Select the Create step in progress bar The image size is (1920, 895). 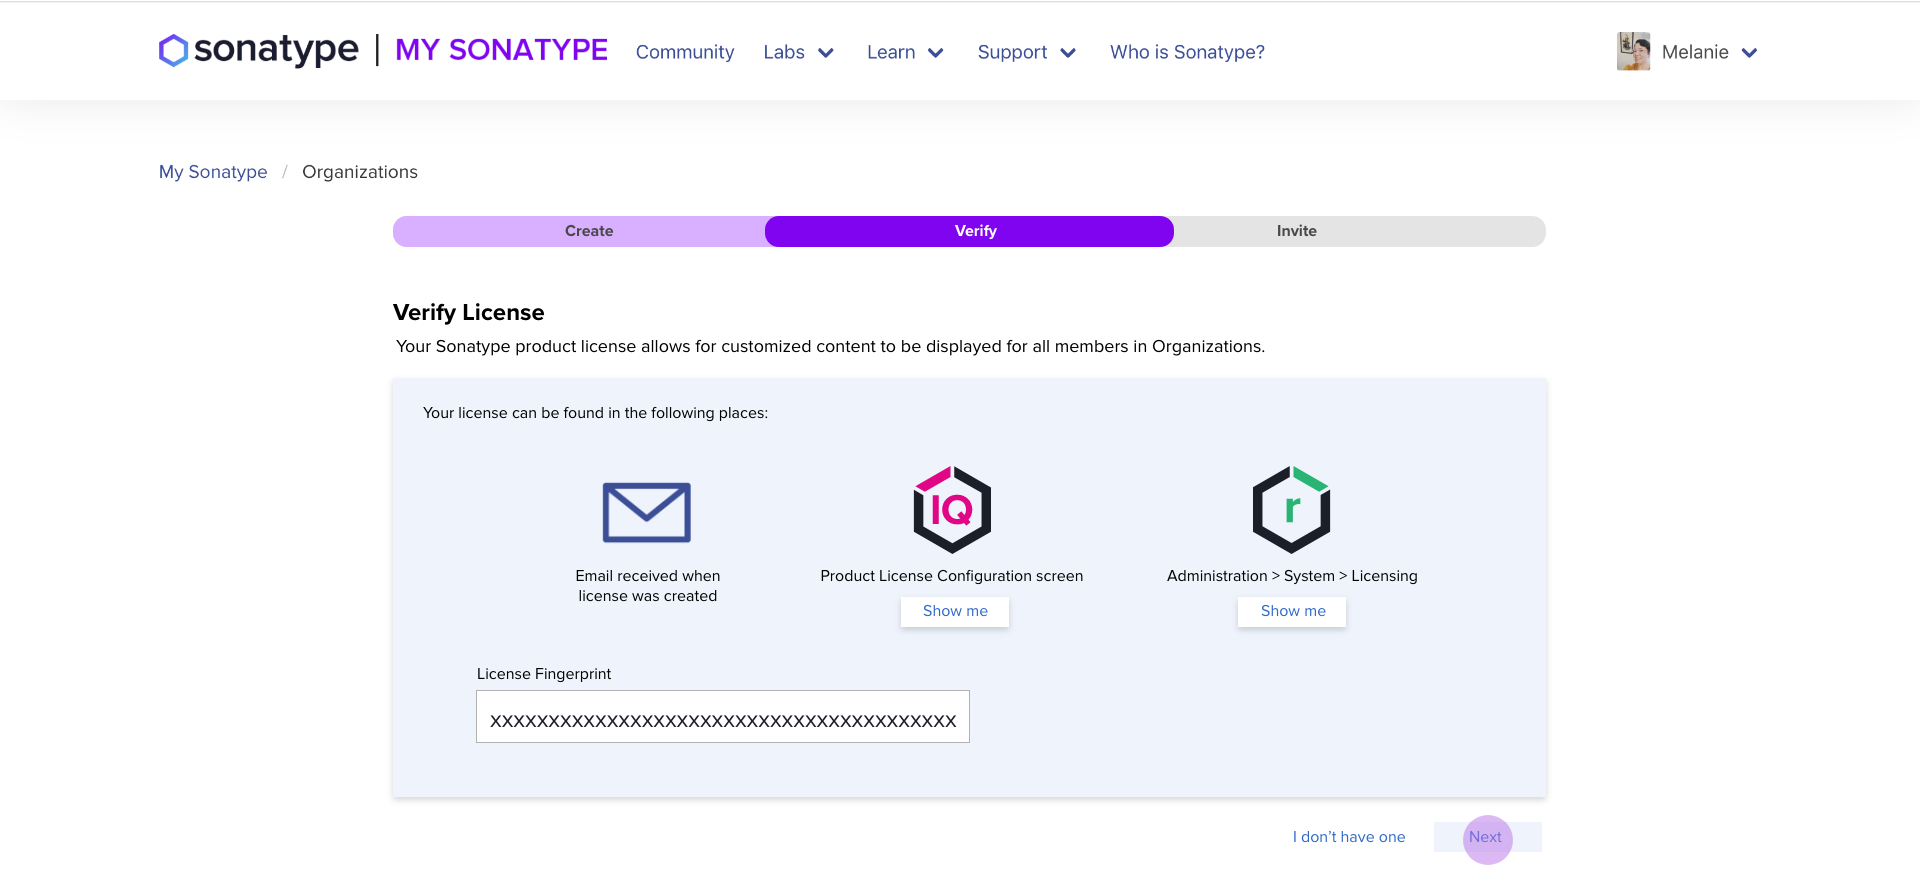tap(589, 231)
